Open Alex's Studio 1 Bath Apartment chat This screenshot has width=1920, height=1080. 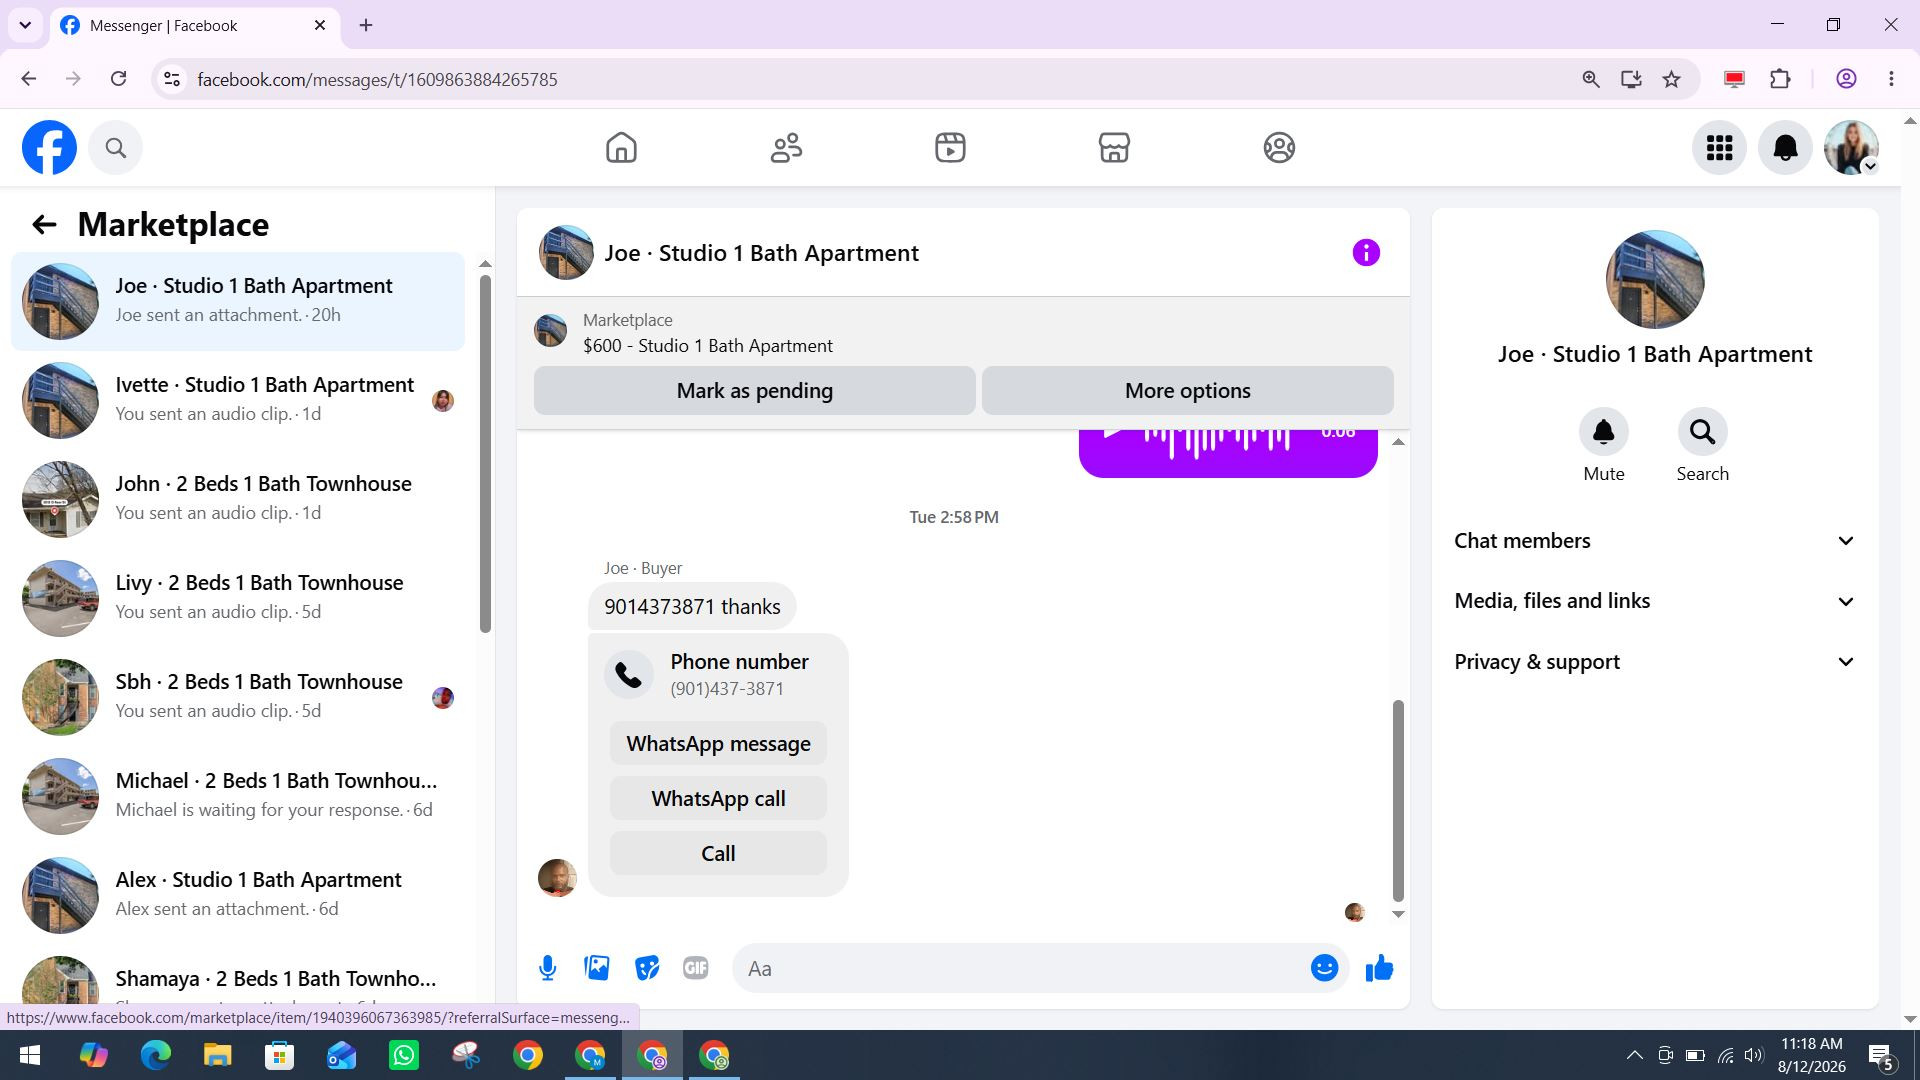point(238,895)
